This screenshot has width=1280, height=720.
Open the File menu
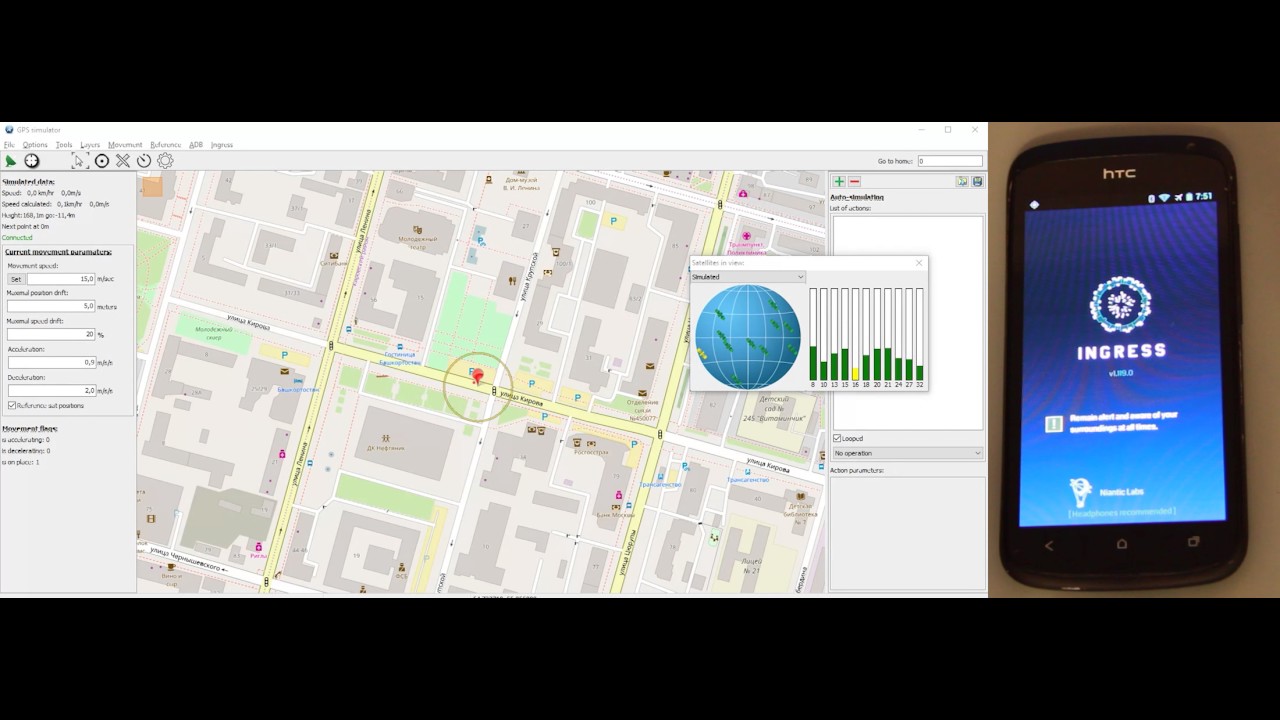(9, 145)
